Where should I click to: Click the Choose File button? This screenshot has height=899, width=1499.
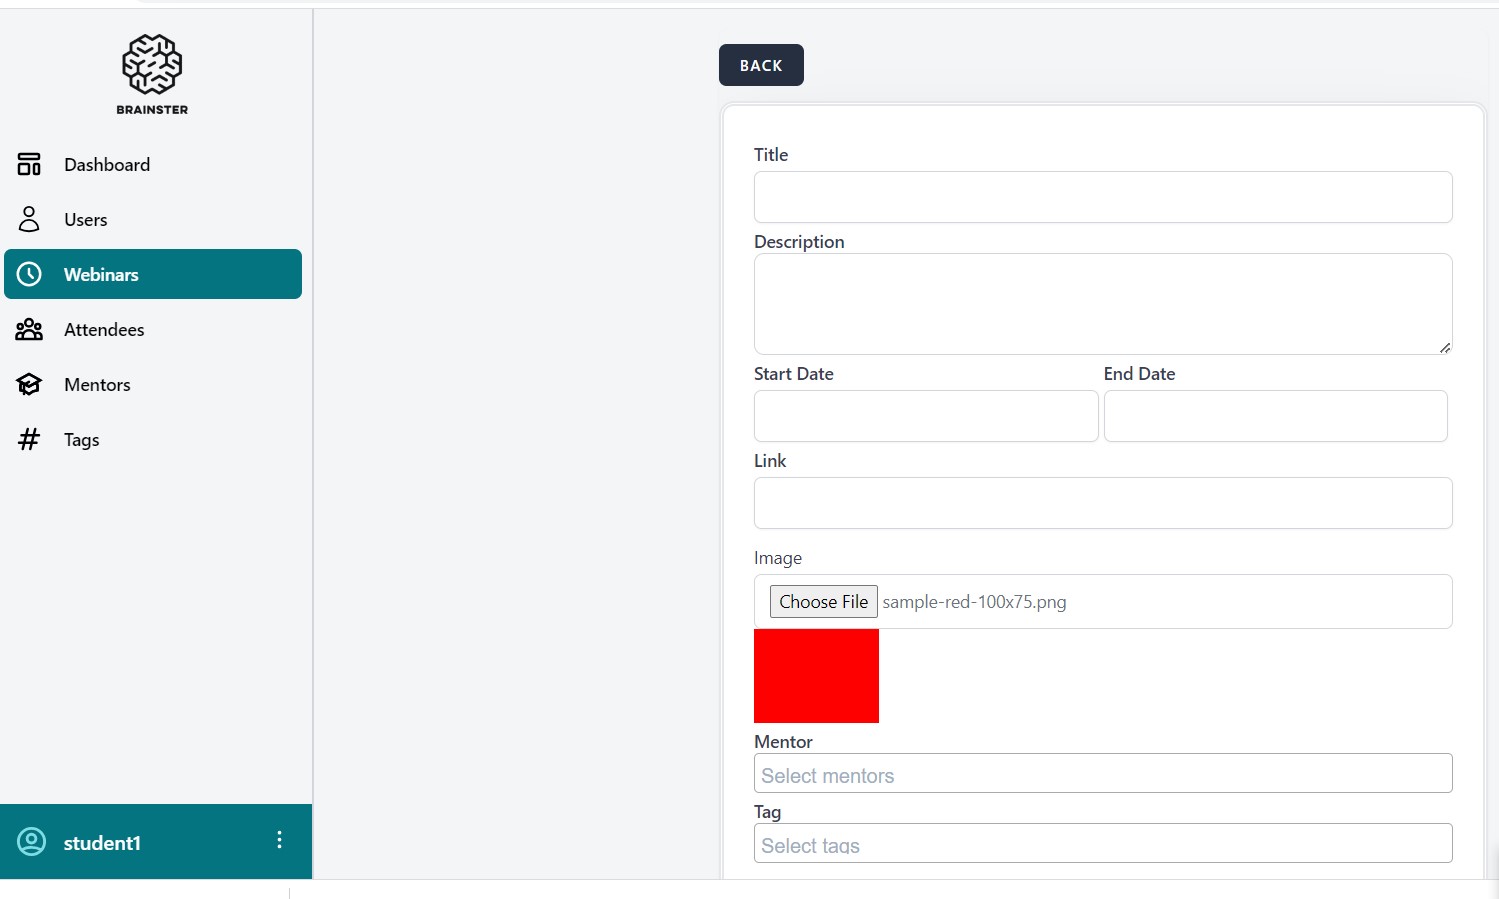point(823,602)
